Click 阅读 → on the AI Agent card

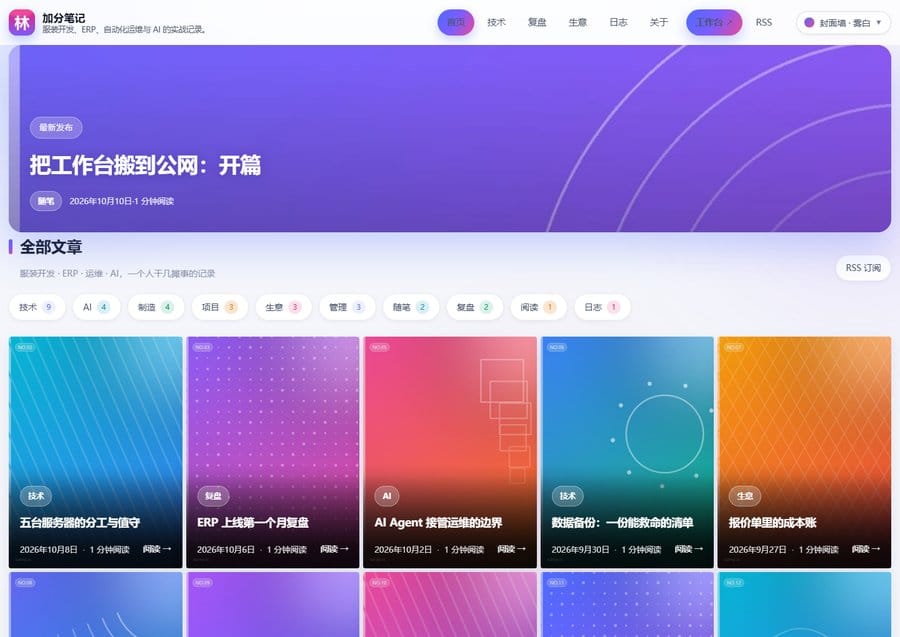511,549
